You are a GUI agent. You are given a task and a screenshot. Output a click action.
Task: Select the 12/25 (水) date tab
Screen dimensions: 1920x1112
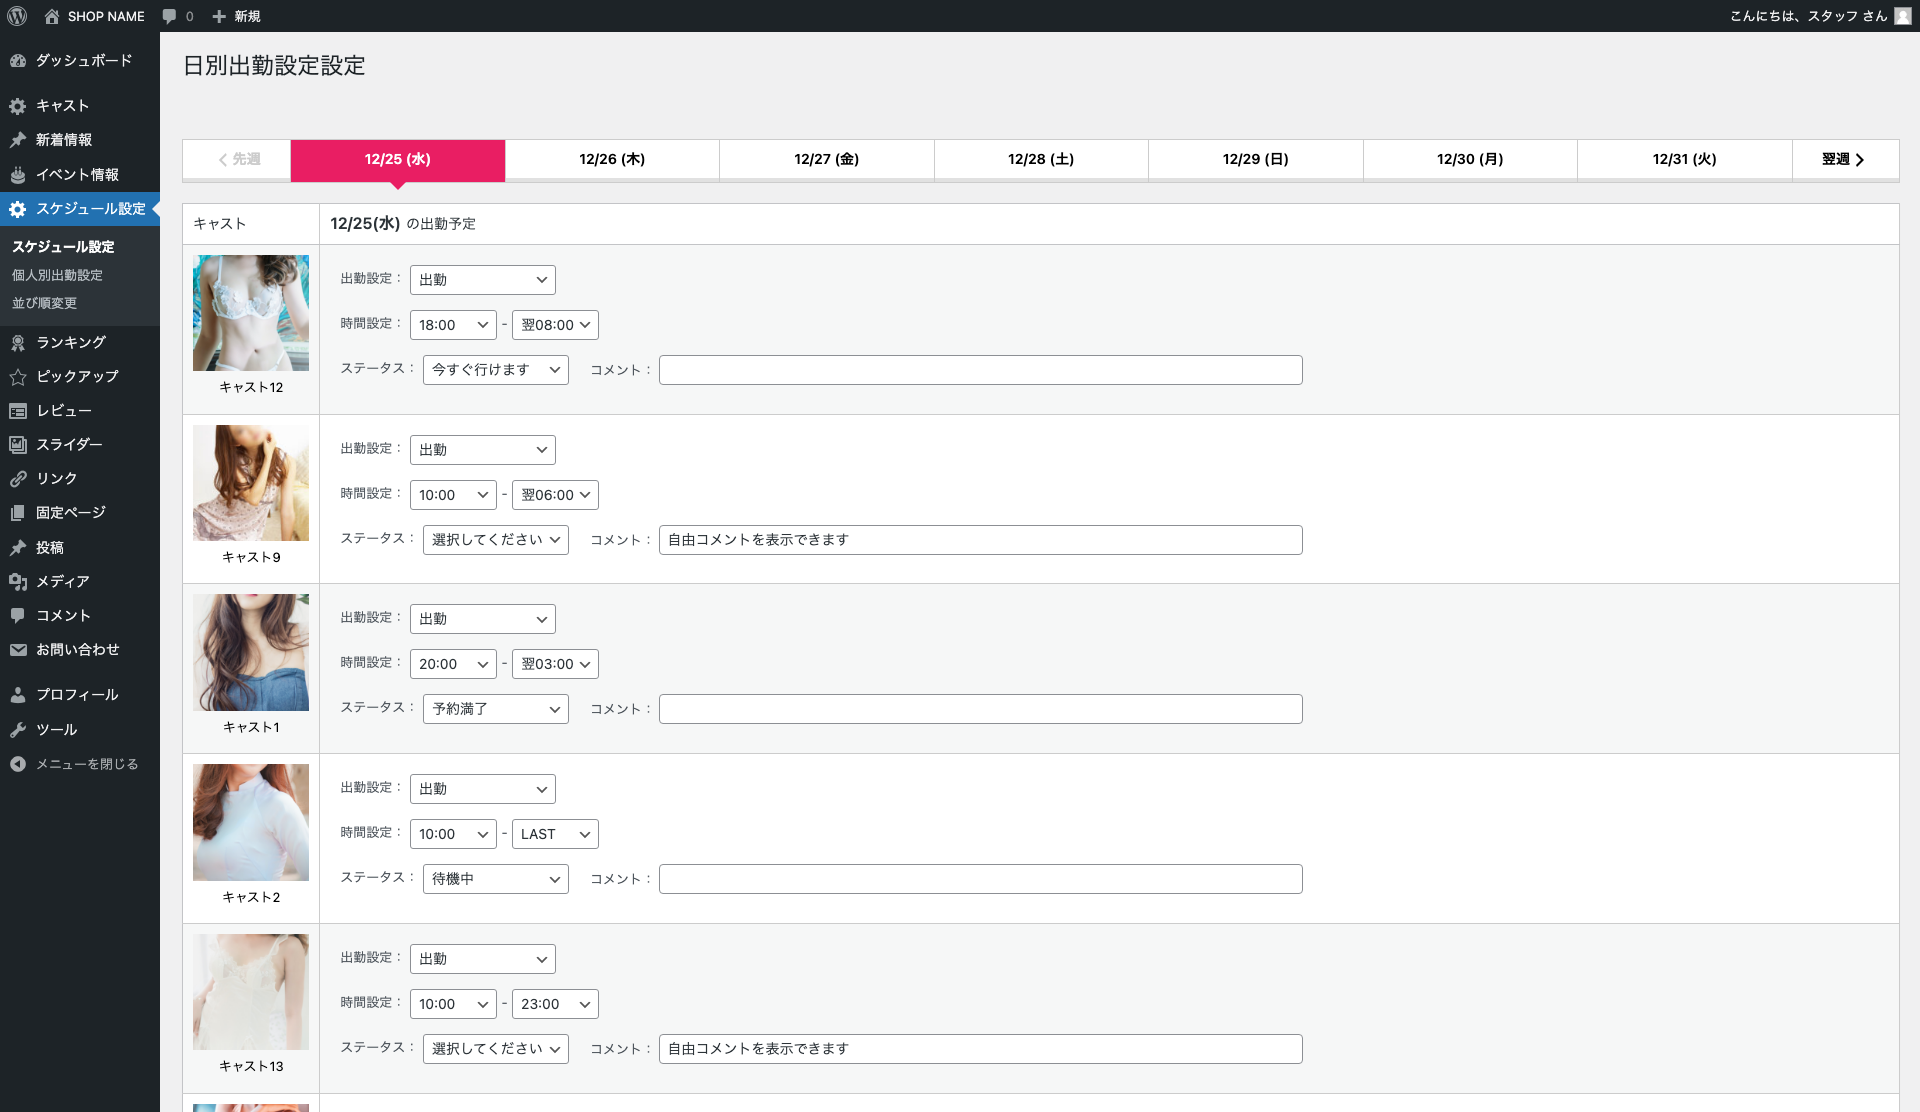pos(398,160)
